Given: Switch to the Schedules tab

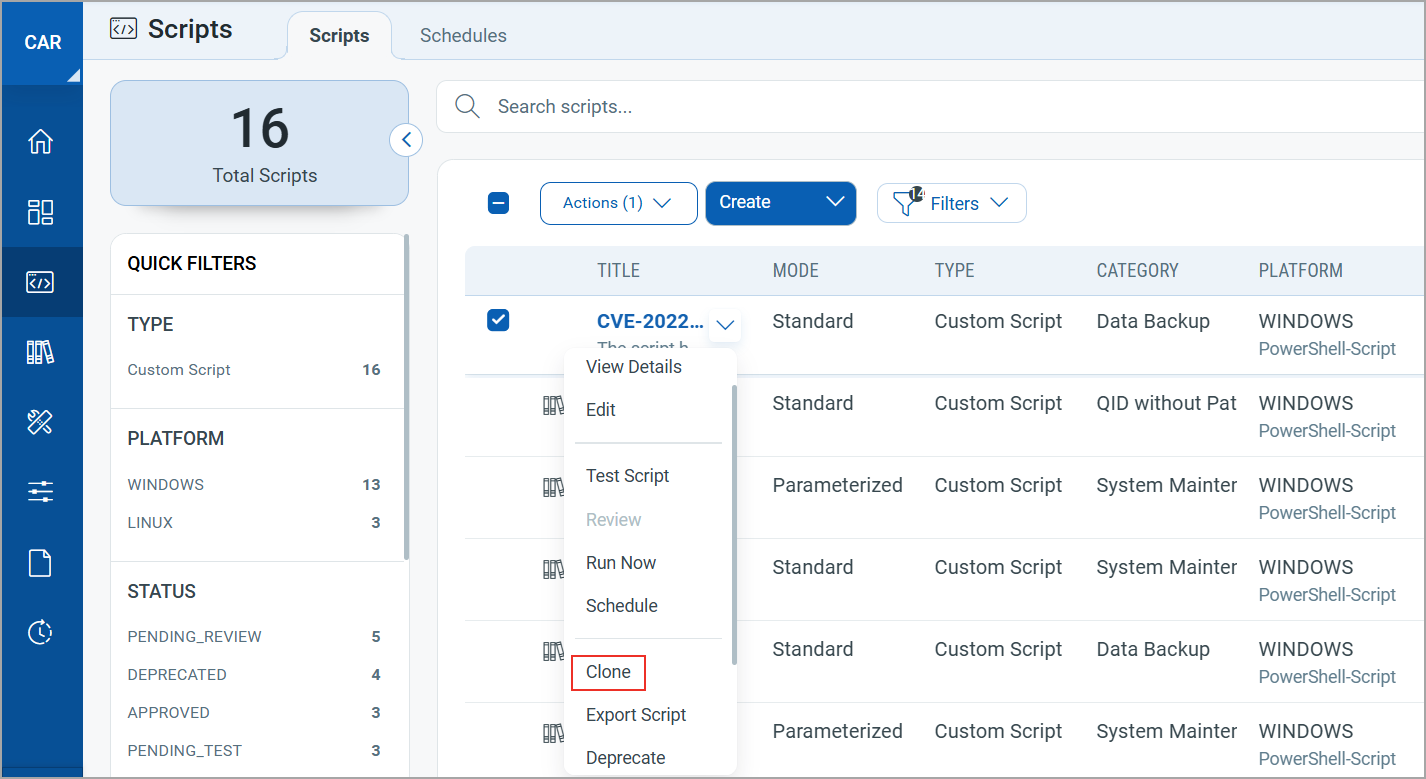Looking at the screenshot, I should 463,35.
